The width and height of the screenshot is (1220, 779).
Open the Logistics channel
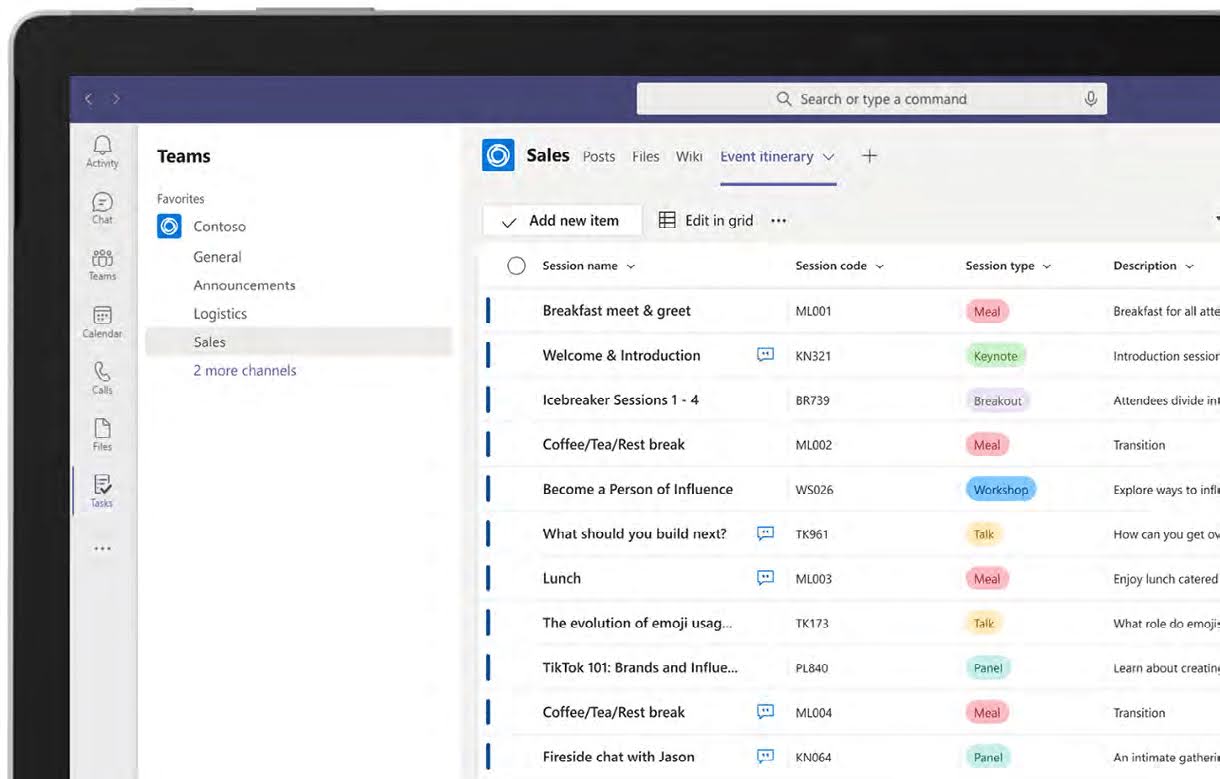(220, 313)
